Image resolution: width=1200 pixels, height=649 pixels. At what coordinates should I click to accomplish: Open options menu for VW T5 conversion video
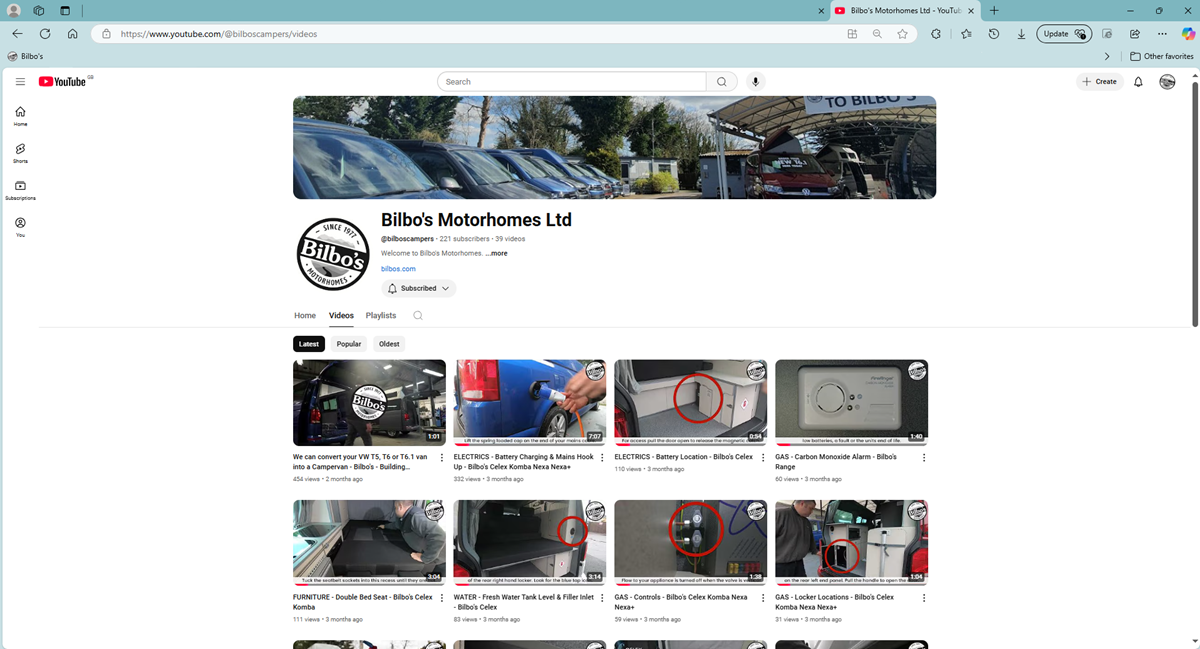click(x=442, y=458)
